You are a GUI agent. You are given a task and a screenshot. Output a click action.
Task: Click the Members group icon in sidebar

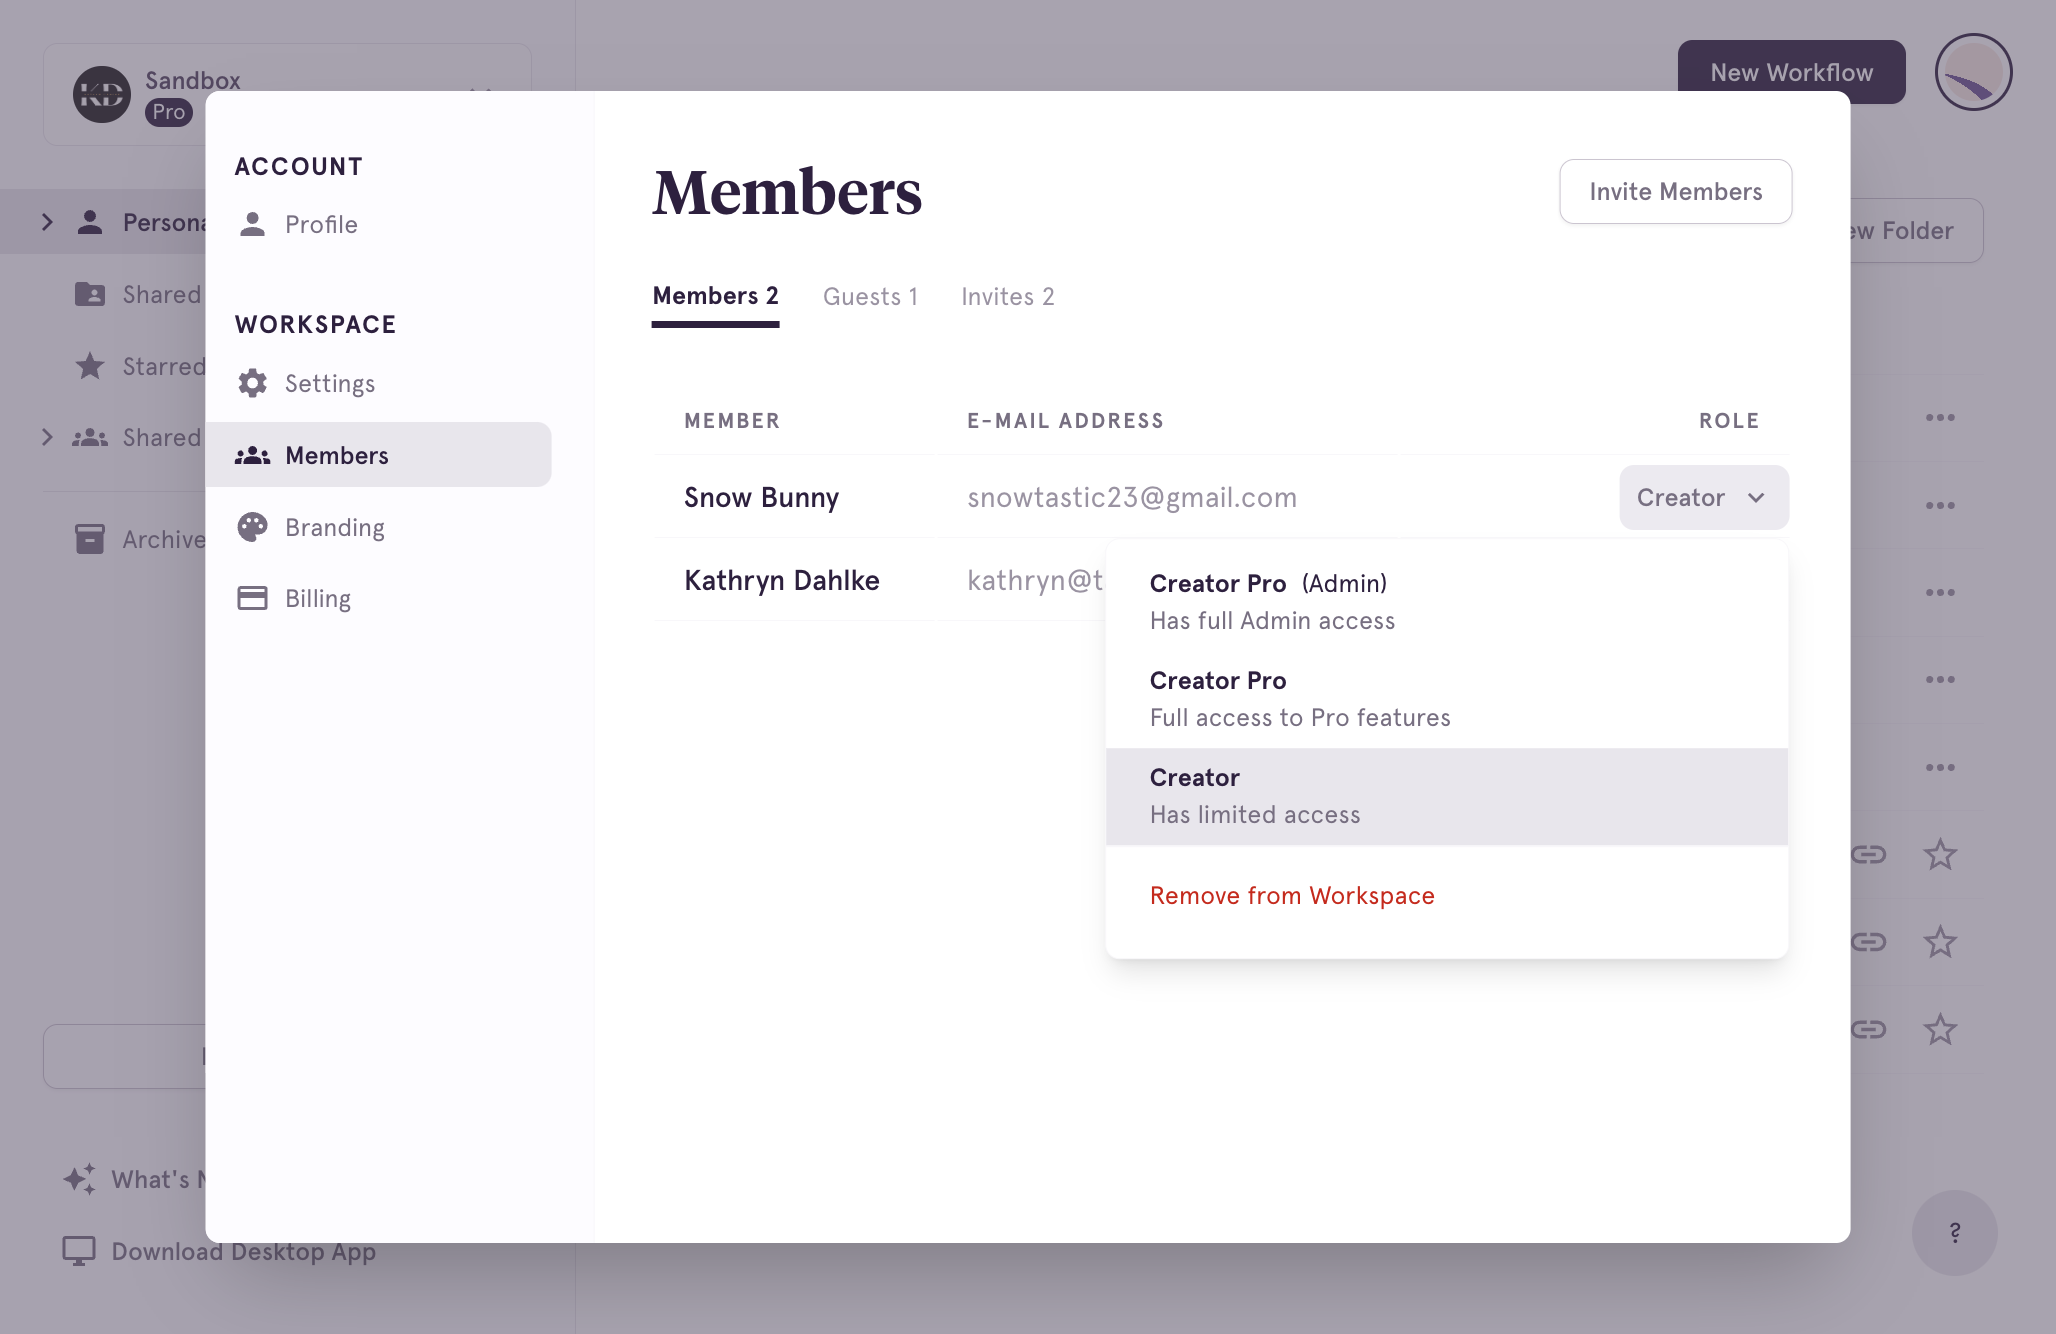point(252,455)
